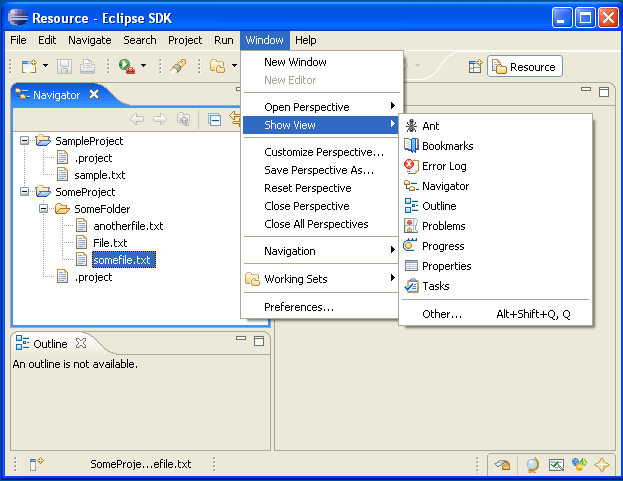Image resolution: width=623 pixels, height=481 pixels.
Task: Select anotherfile.txt in the Navigator
Action: point(128,226)
